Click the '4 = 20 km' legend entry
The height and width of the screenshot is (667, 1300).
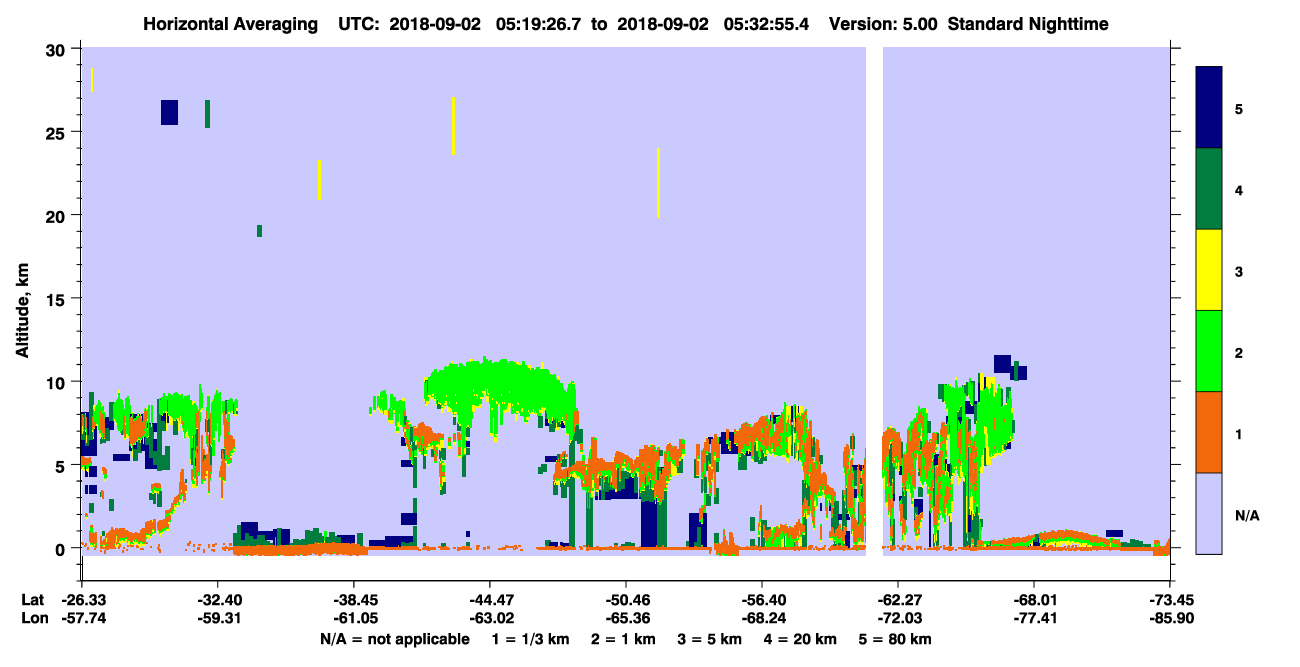coord(802,639)
